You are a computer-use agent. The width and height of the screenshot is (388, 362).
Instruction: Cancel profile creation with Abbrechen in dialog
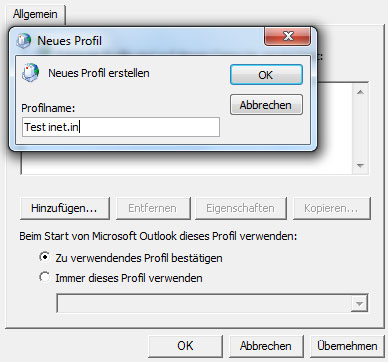click(x=266, y=105)
